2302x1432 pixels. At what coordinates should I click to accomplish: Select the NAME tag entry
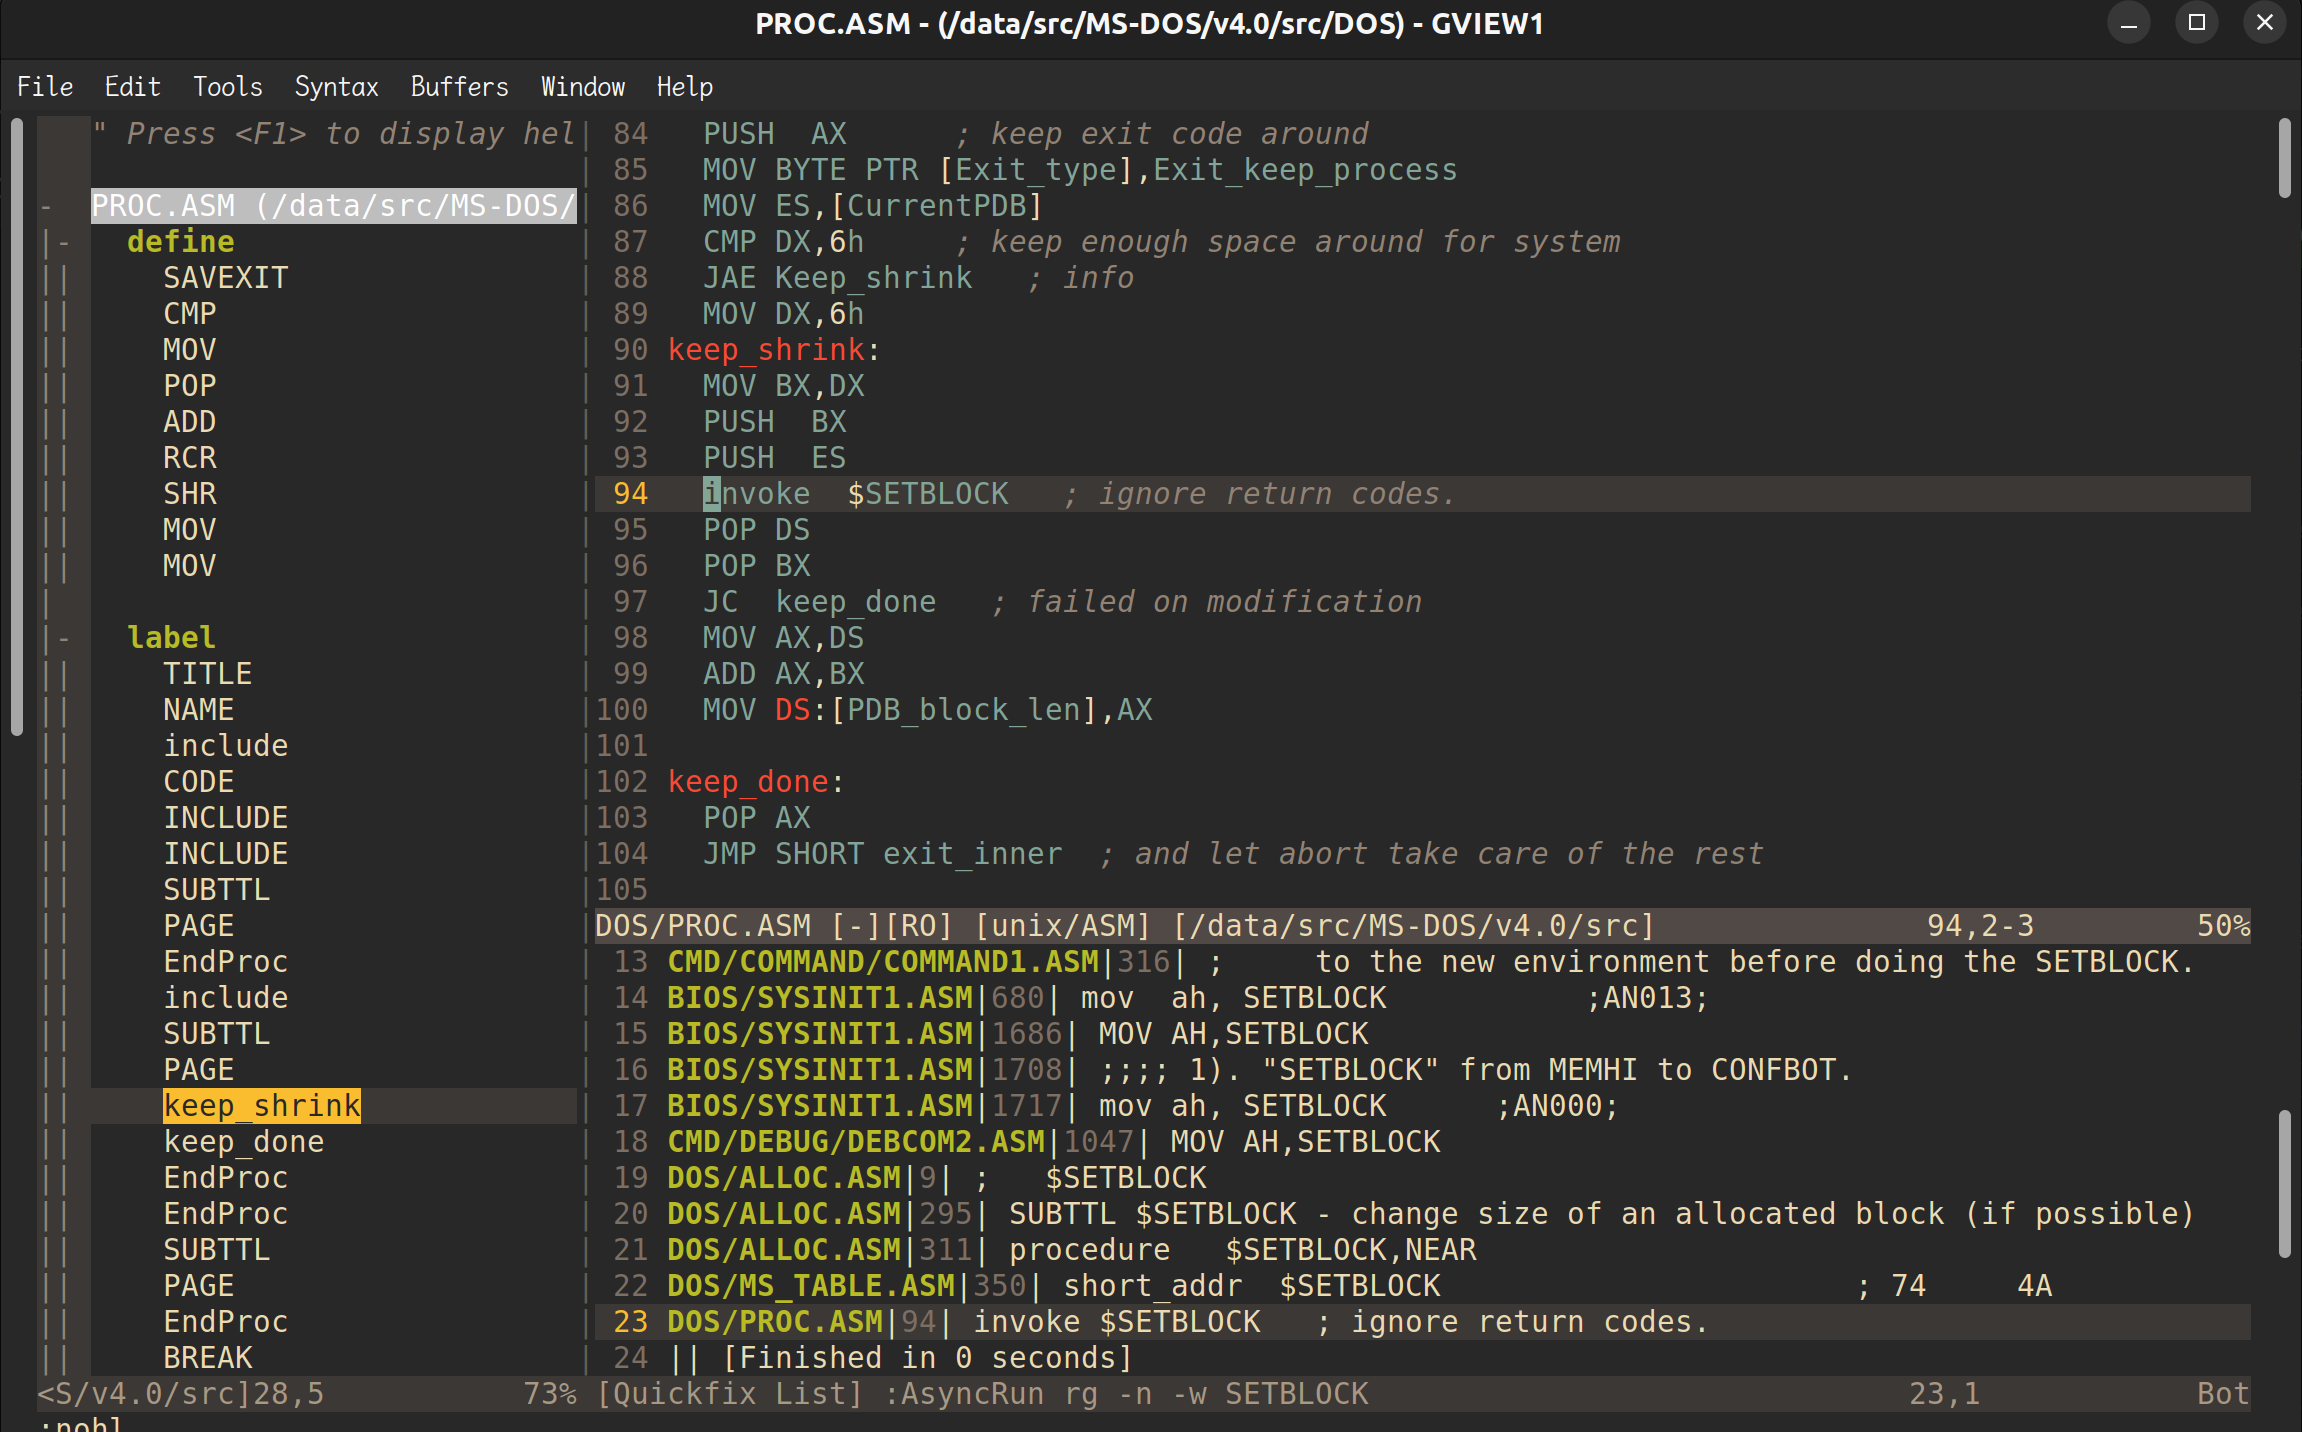click(x=199, y=710)
